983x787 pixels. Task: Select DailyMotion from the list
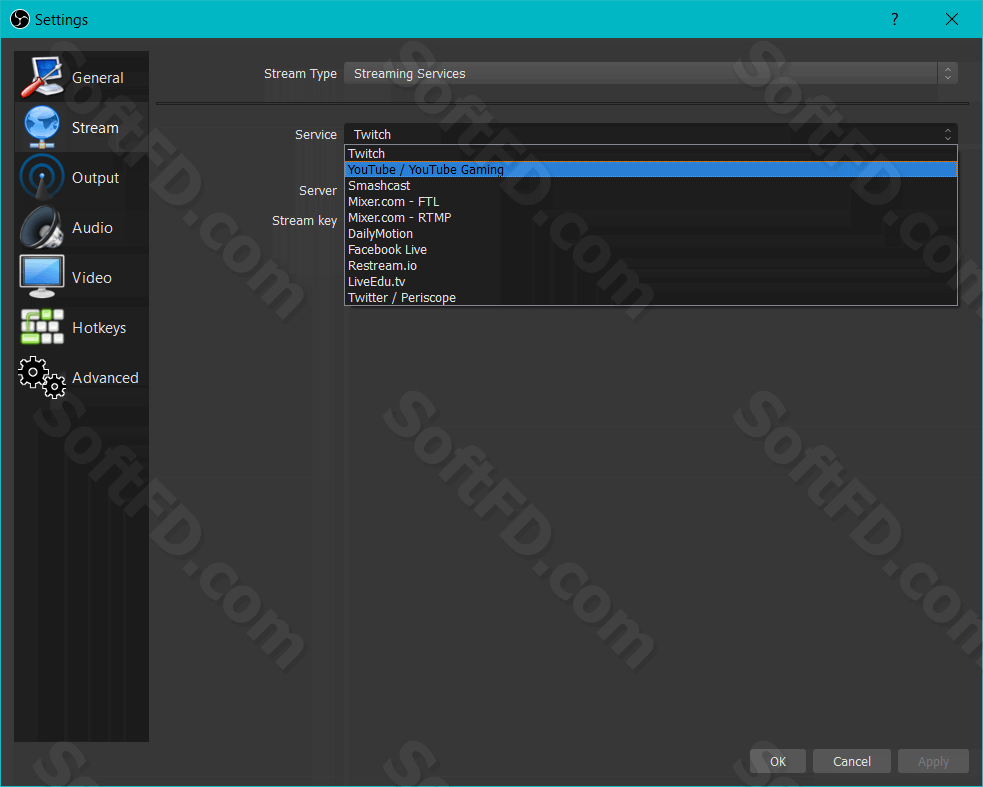click(x=651, y=233)
